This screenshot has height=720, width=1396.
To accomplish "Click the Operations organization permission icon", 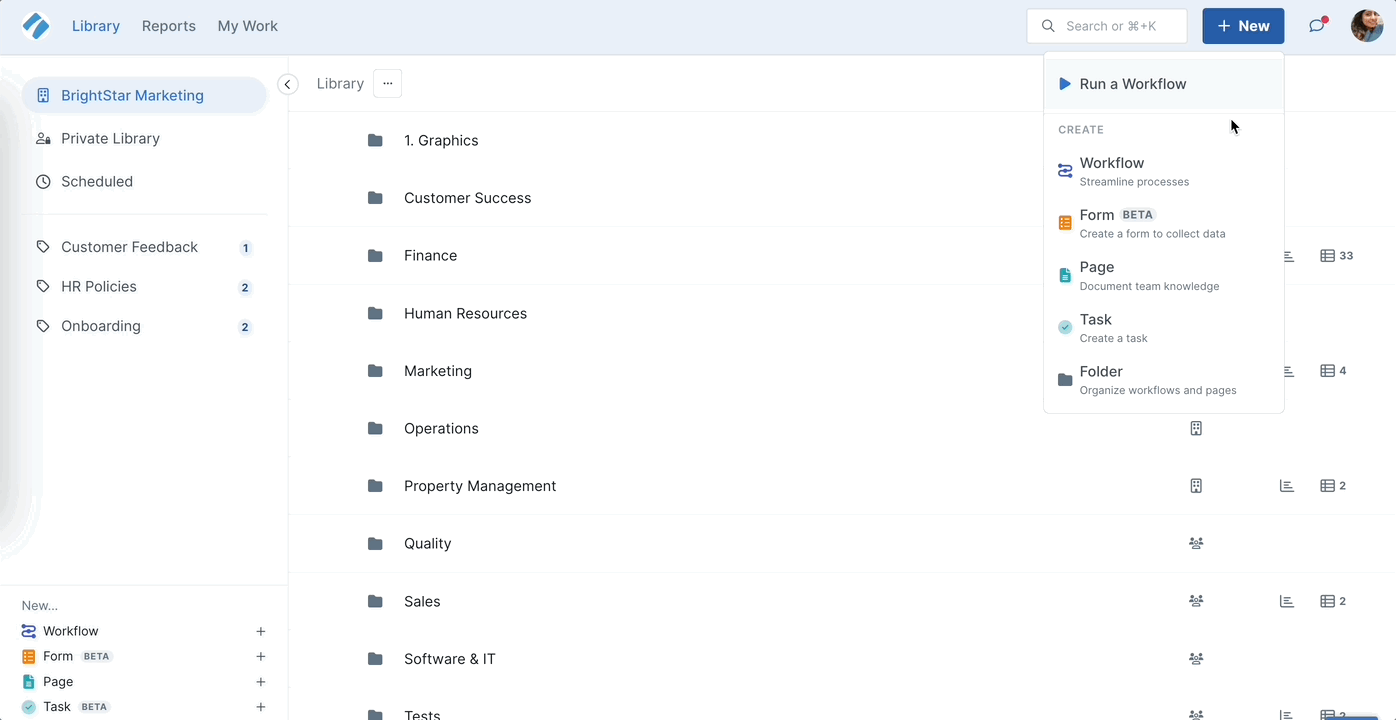I will pos(1196,428).
